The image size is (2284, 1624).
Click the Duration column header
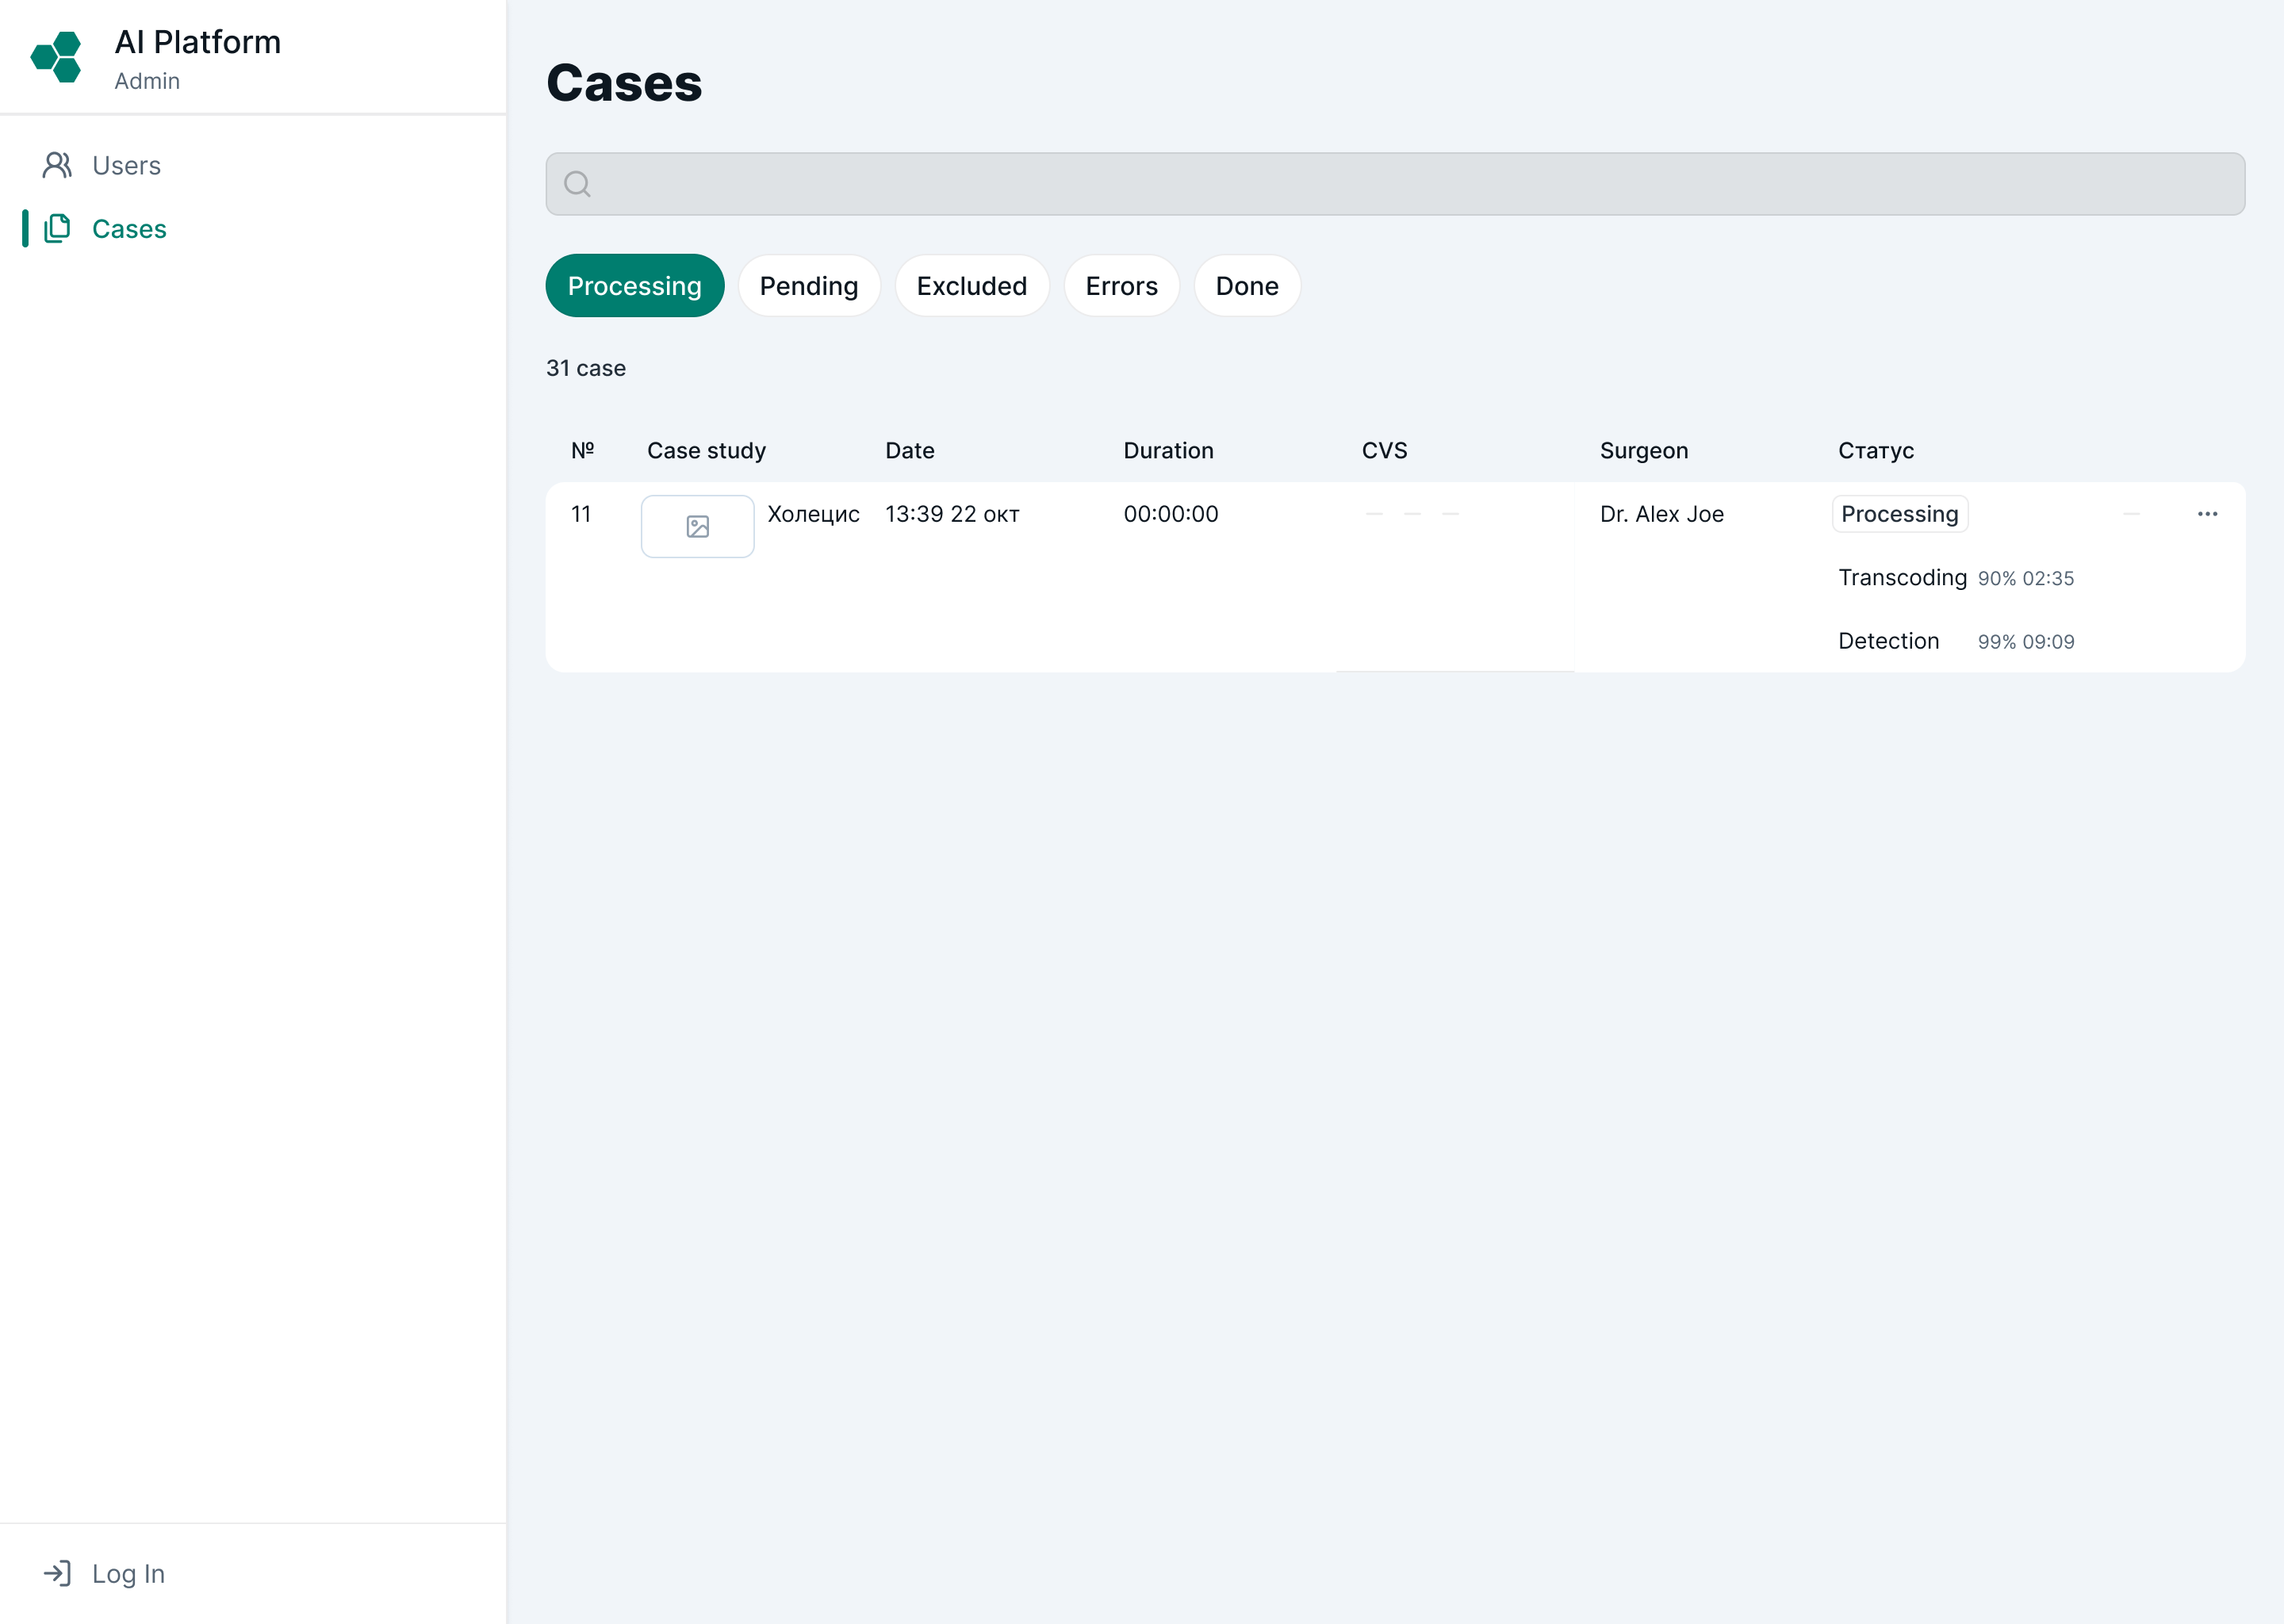pyautogui.click(x=1168, y=450)
